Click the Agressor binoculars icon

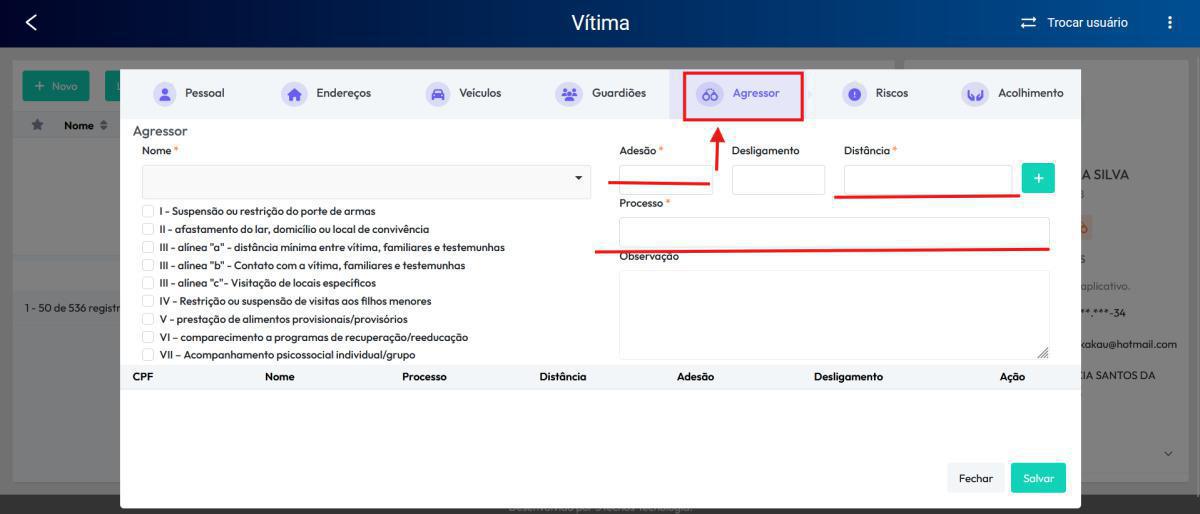pyautogui.click(x=710, y=94)
